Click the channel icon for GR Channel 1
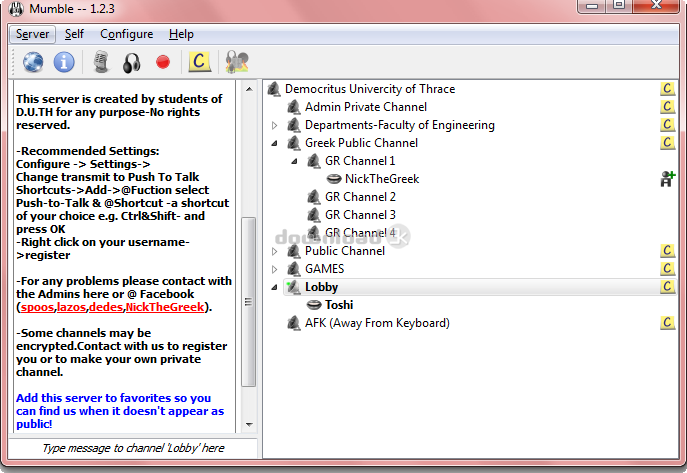 (313, 161)
